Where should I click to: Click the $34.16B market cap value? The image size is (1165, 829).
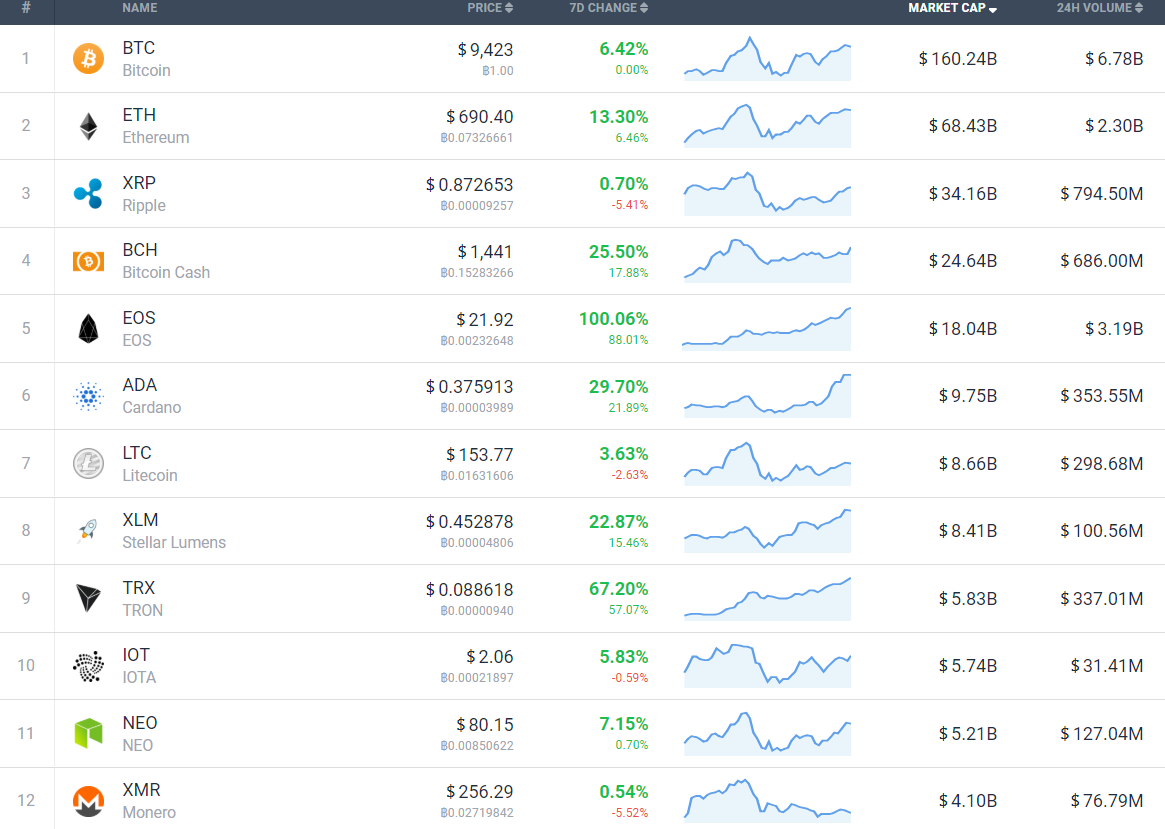963,194
